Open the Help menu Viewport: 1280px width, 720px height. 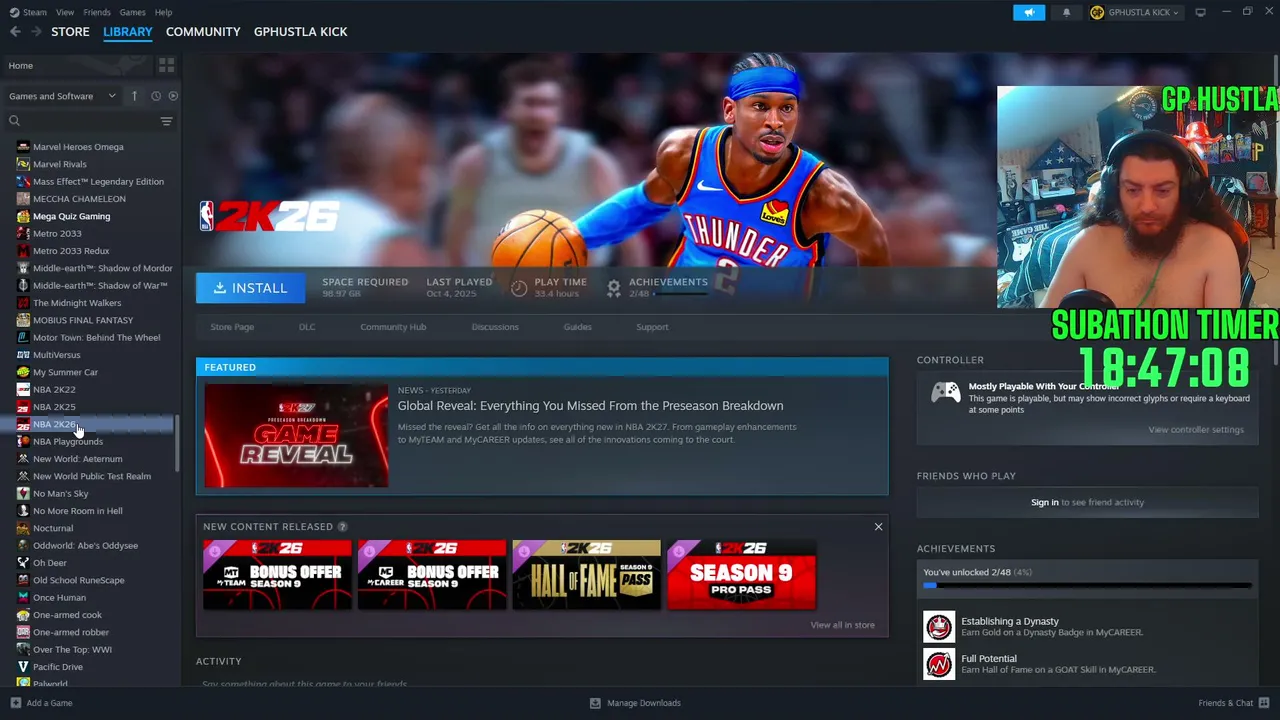coord(163,12)
